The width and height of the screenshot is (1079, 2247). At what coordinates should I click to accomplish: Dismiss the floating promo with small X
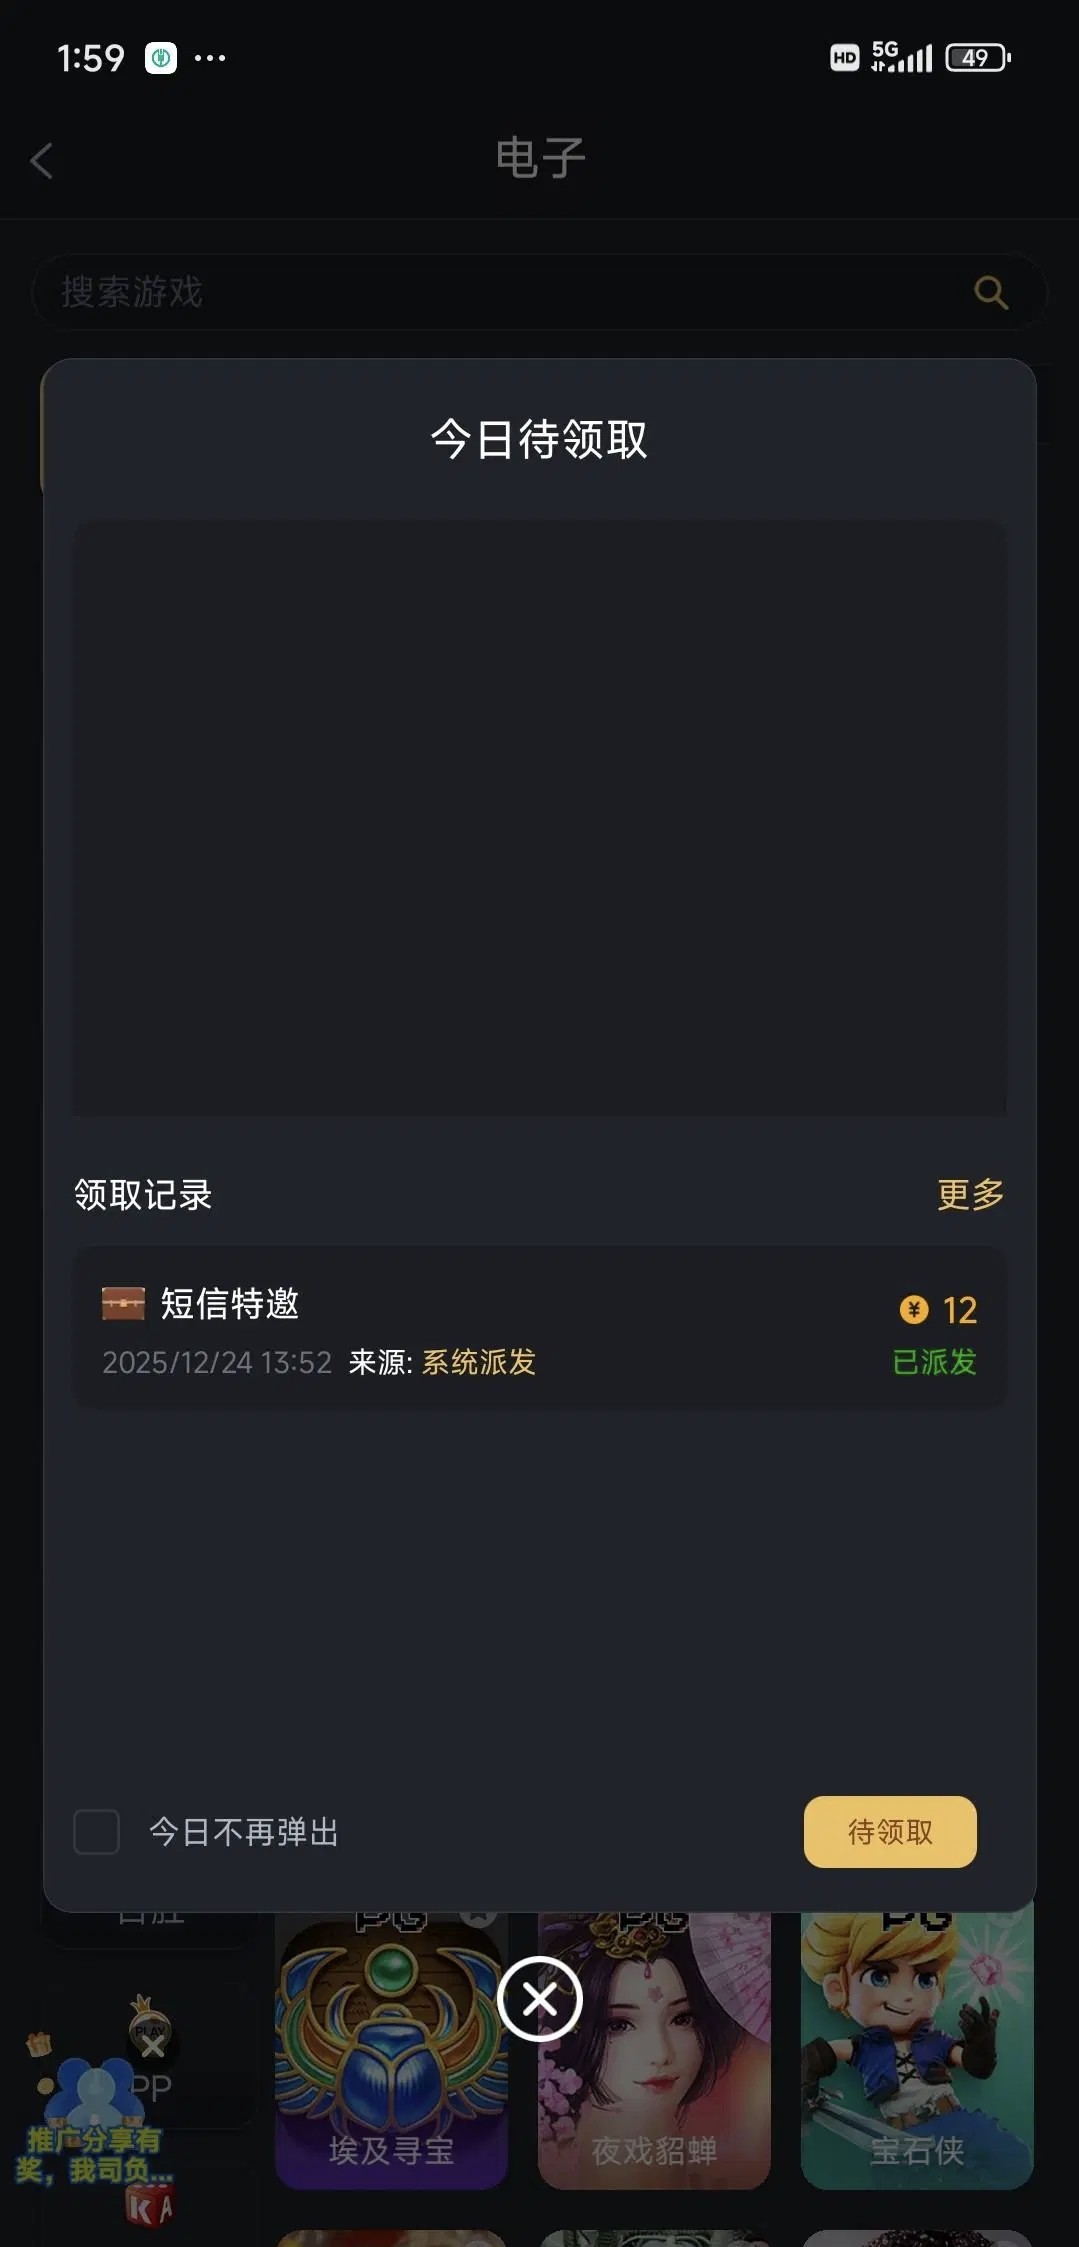click(153, 2047)
